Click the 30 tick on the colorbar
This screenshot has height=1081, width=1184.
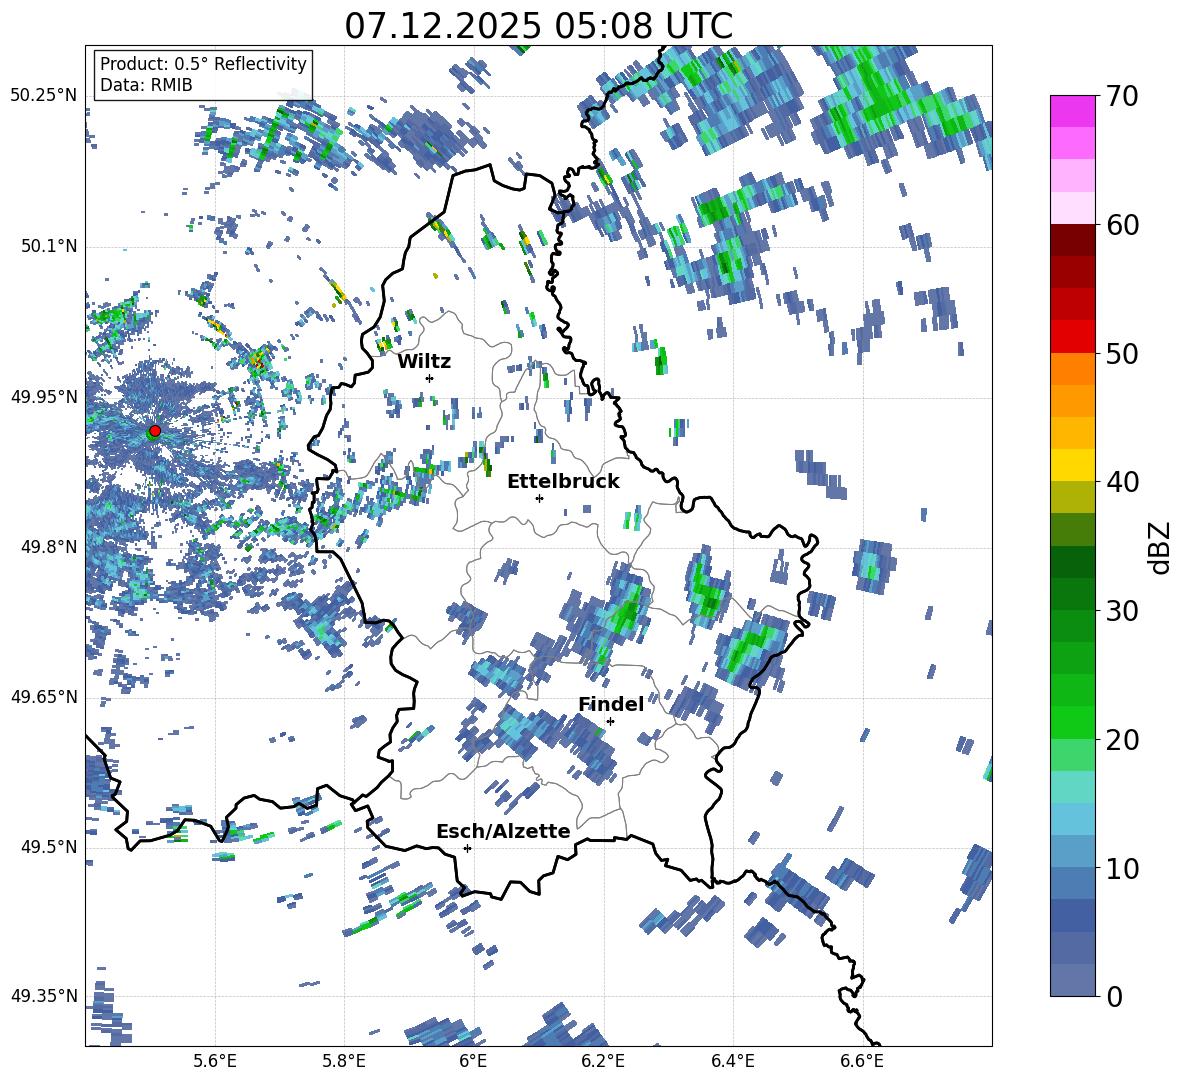click(x=1121, y=611)
